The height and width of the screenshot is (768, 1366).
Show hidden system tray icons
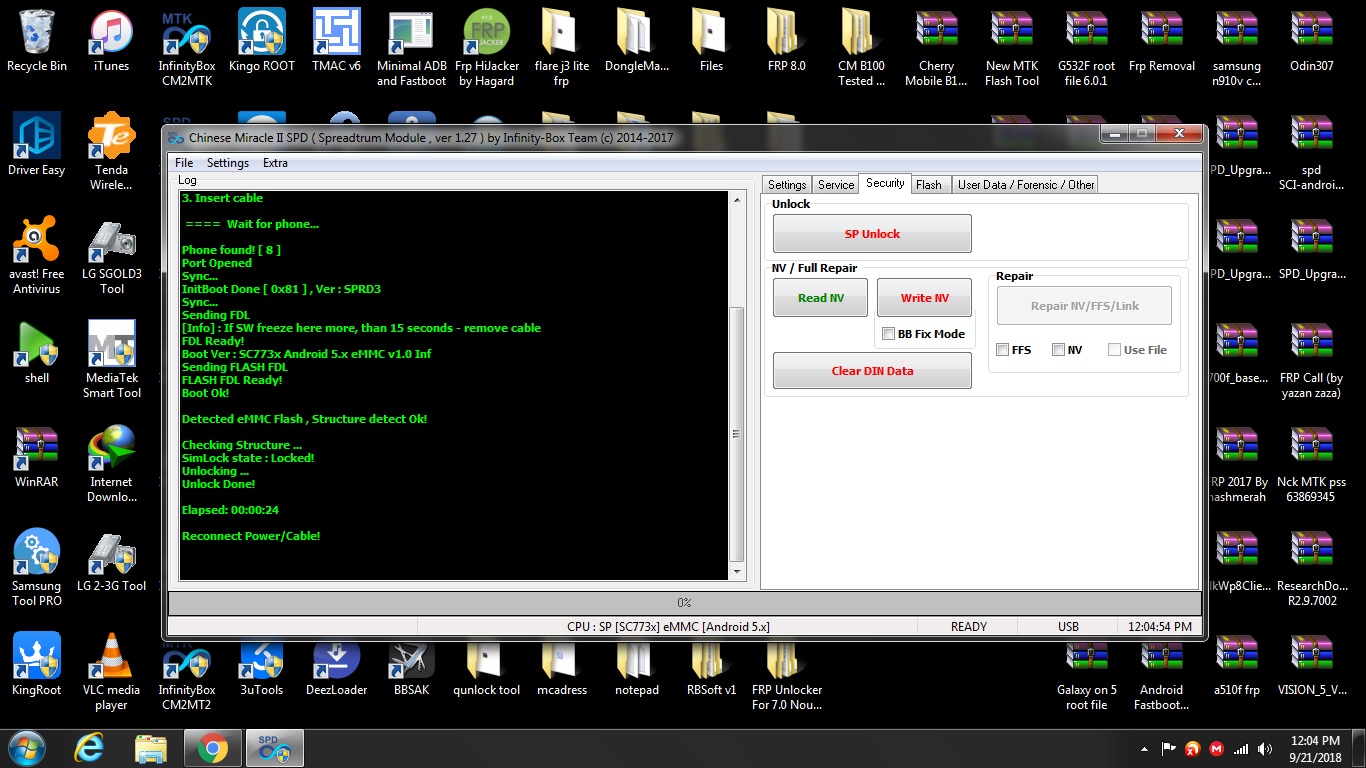click(x=1144, y=749)
